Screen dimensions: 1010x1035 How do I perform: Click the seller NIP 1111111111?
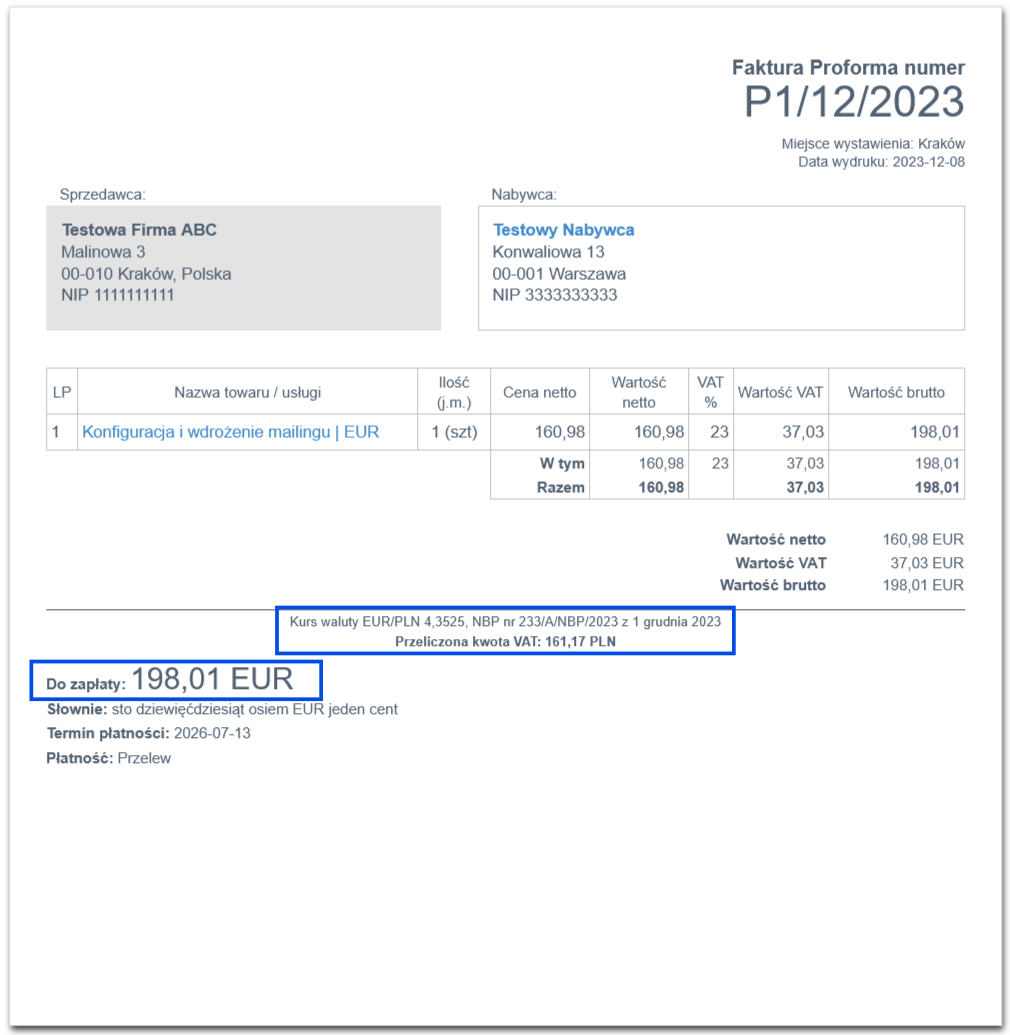[118, 295]
